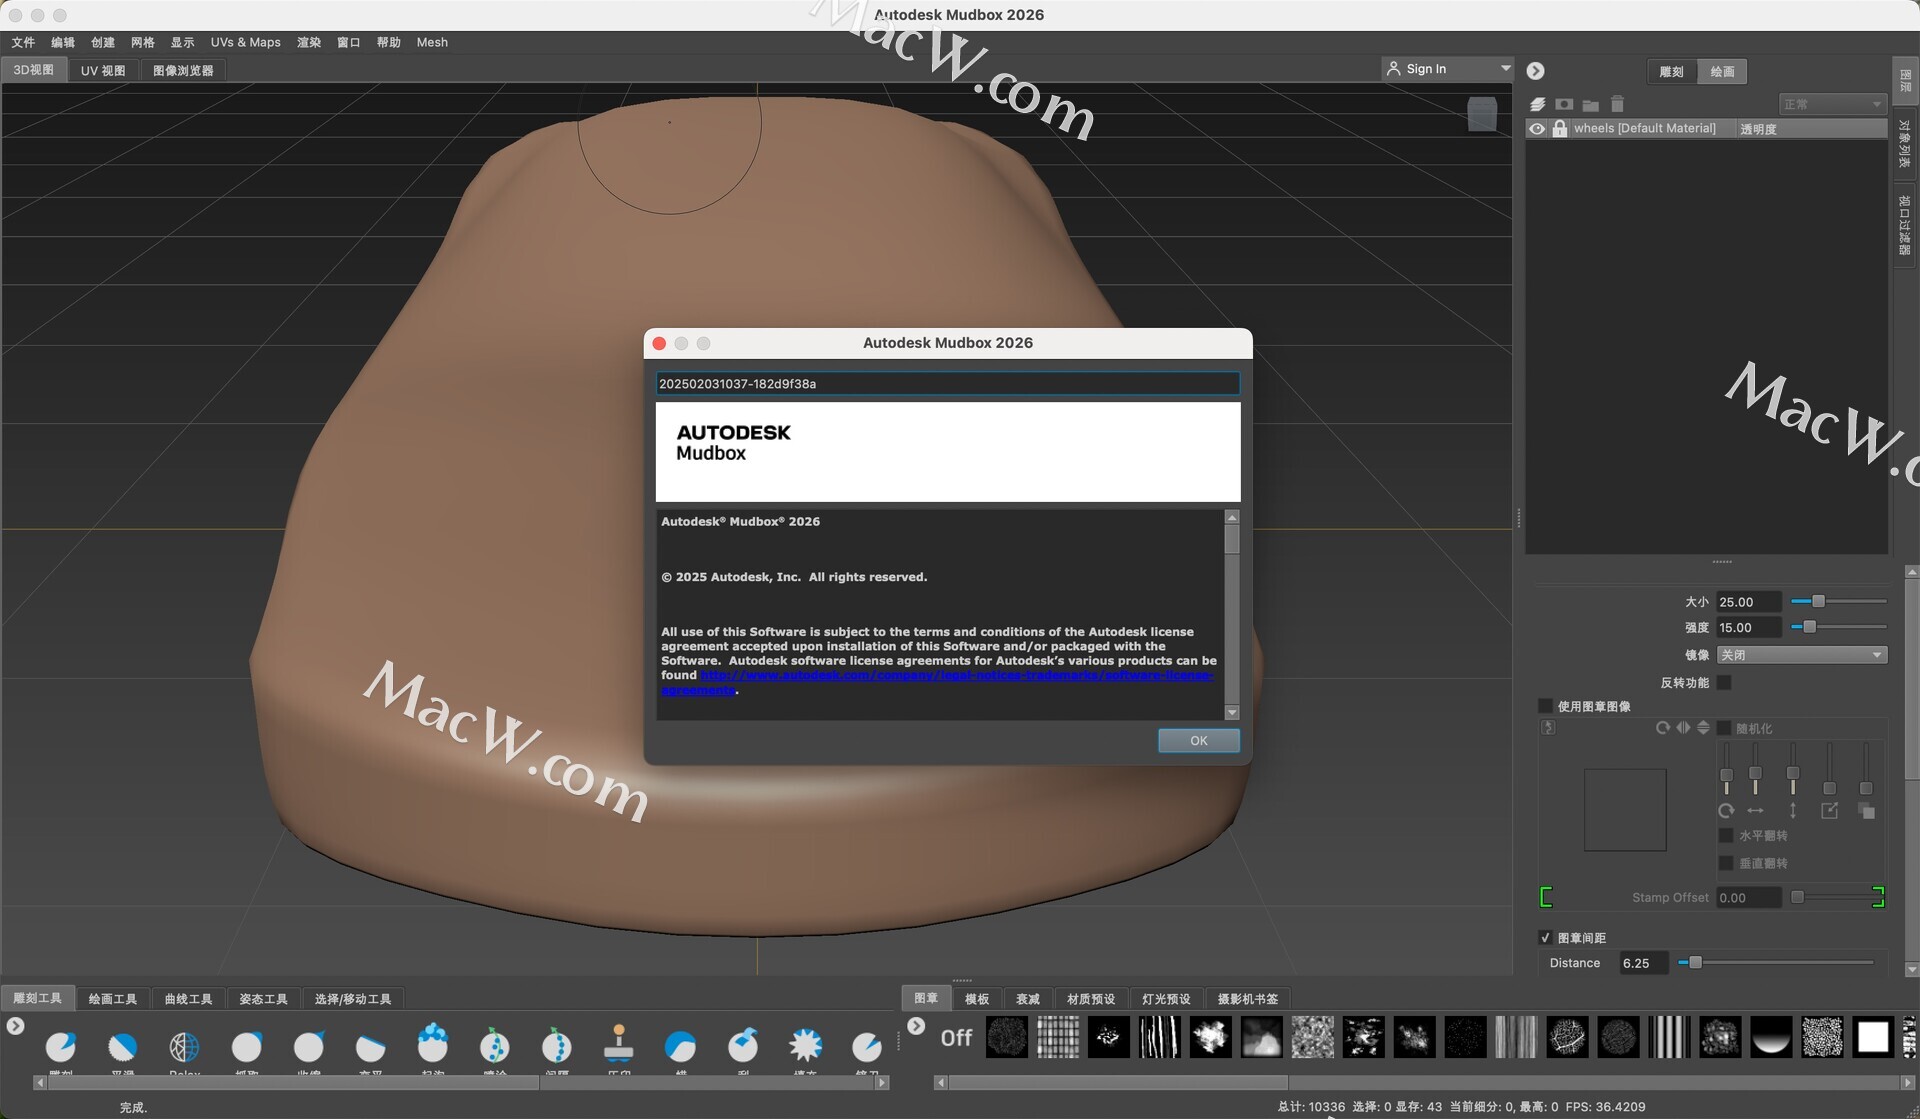Screen dimensions: 1920x1119
Task: Click the stamp rotate icon above preview
Action: coord(1663,728)
